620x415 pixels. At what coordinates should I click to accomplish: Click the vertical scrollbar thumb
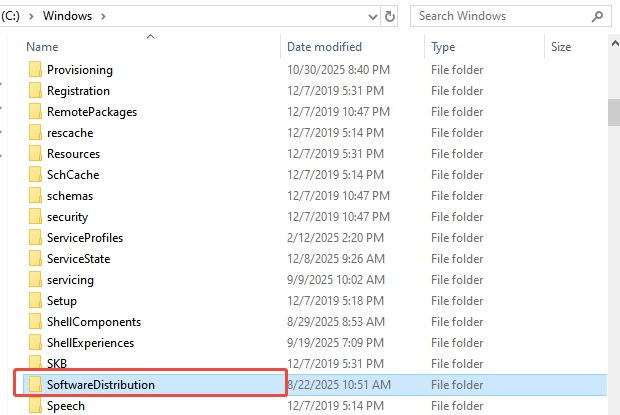[612, 111]
